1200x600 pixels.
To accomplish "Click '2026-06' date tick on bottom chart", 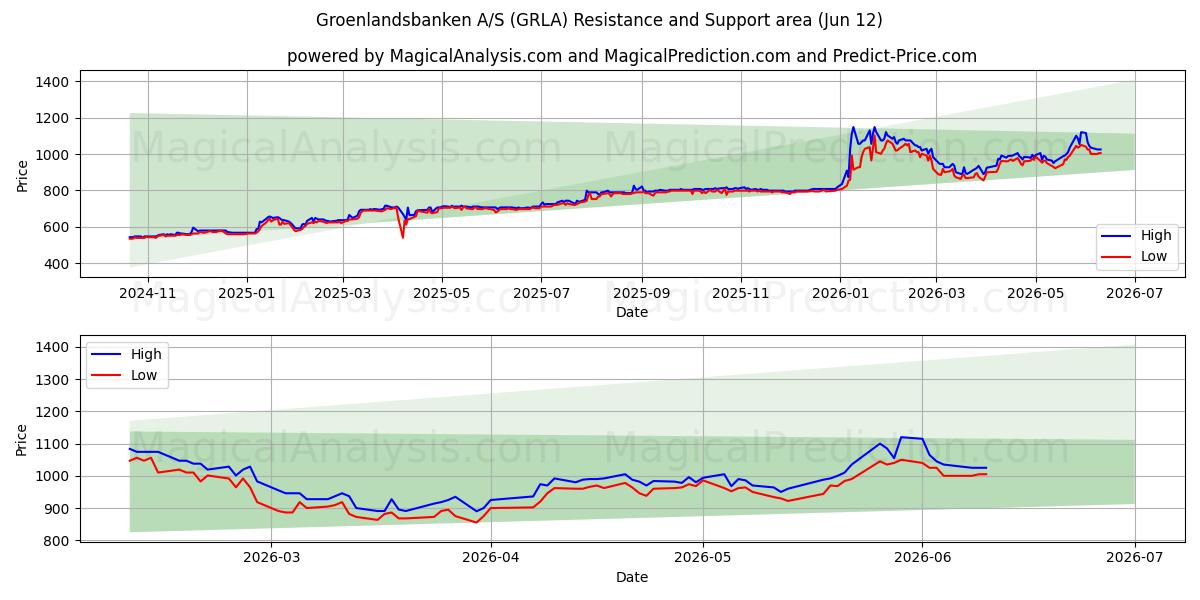I will click(922, 560).
